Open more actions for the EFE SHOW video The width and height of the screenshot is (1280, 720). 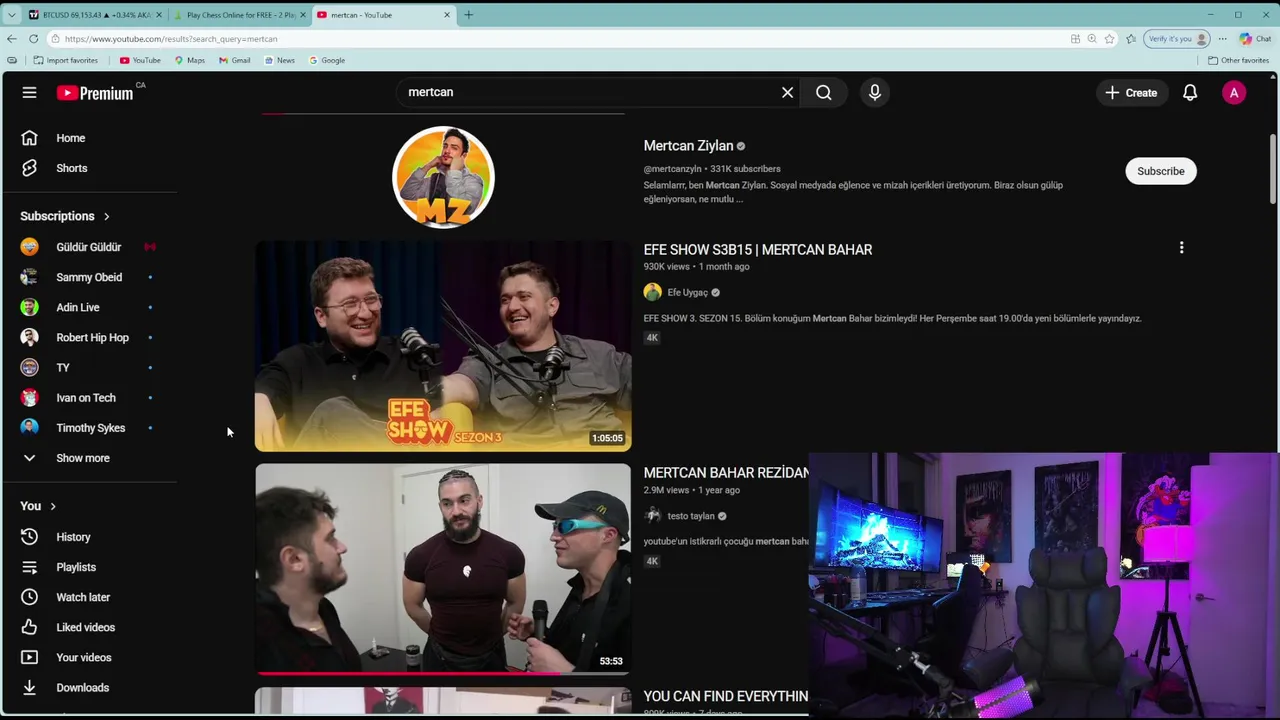(x=1181, y=248)
